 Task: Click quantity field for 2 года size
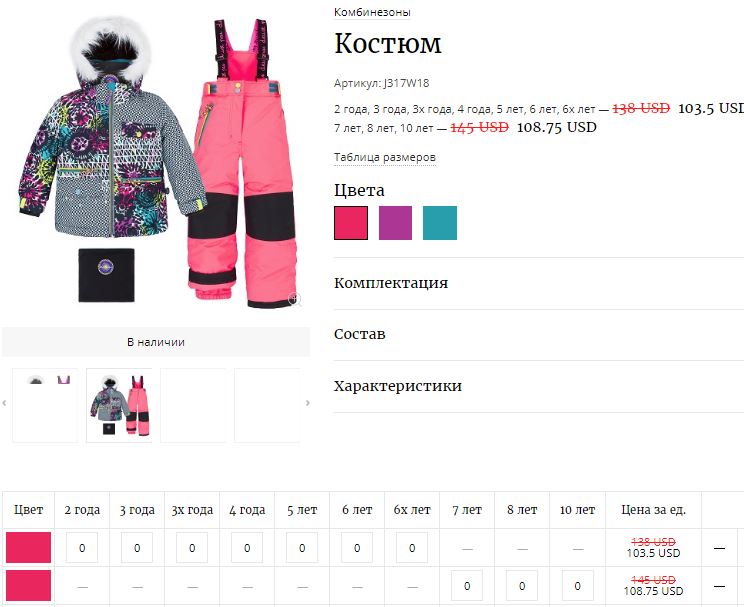tap(82, 548)
